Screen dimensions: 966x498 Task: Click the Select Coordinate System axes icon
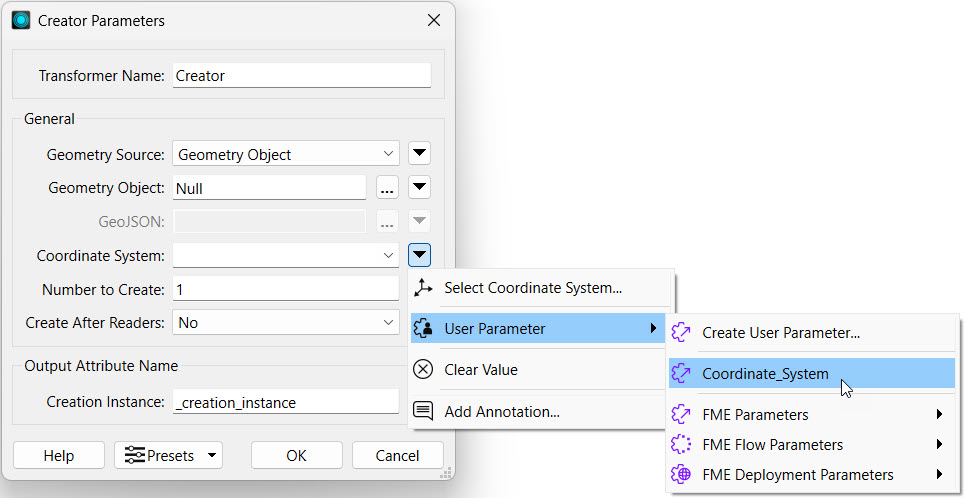(x=424, y=288)
